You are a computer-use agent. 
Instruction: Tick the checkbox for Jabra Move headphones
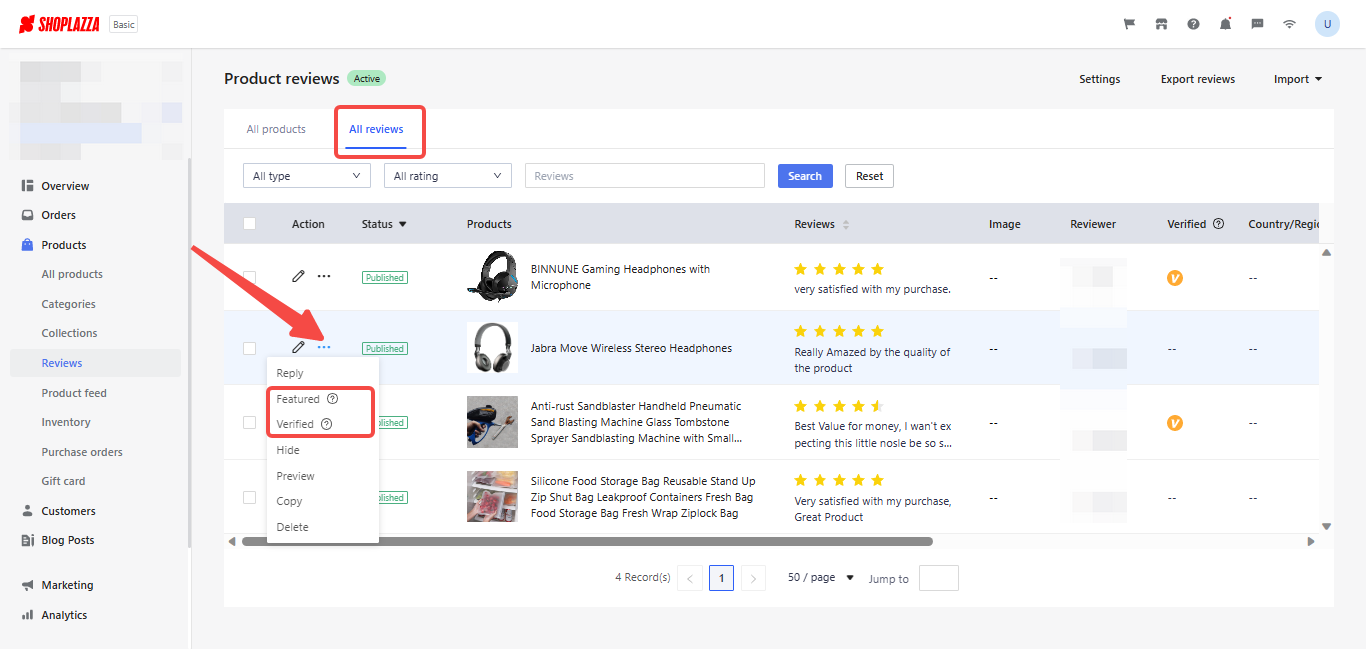pyautogui.click(x=249, y=348)
